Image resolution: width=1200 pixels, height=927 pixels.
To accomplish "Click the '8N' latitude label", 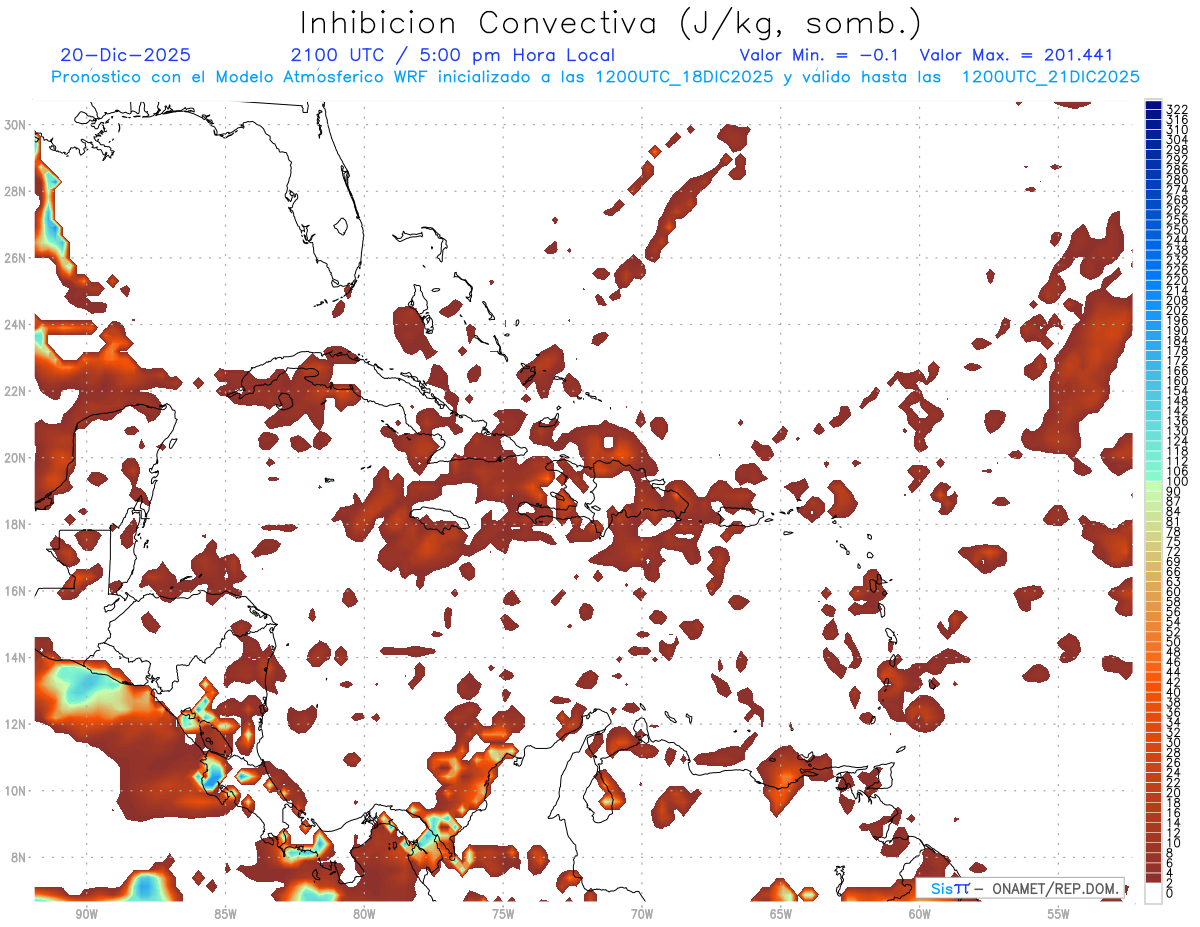I will coord(20,857).
